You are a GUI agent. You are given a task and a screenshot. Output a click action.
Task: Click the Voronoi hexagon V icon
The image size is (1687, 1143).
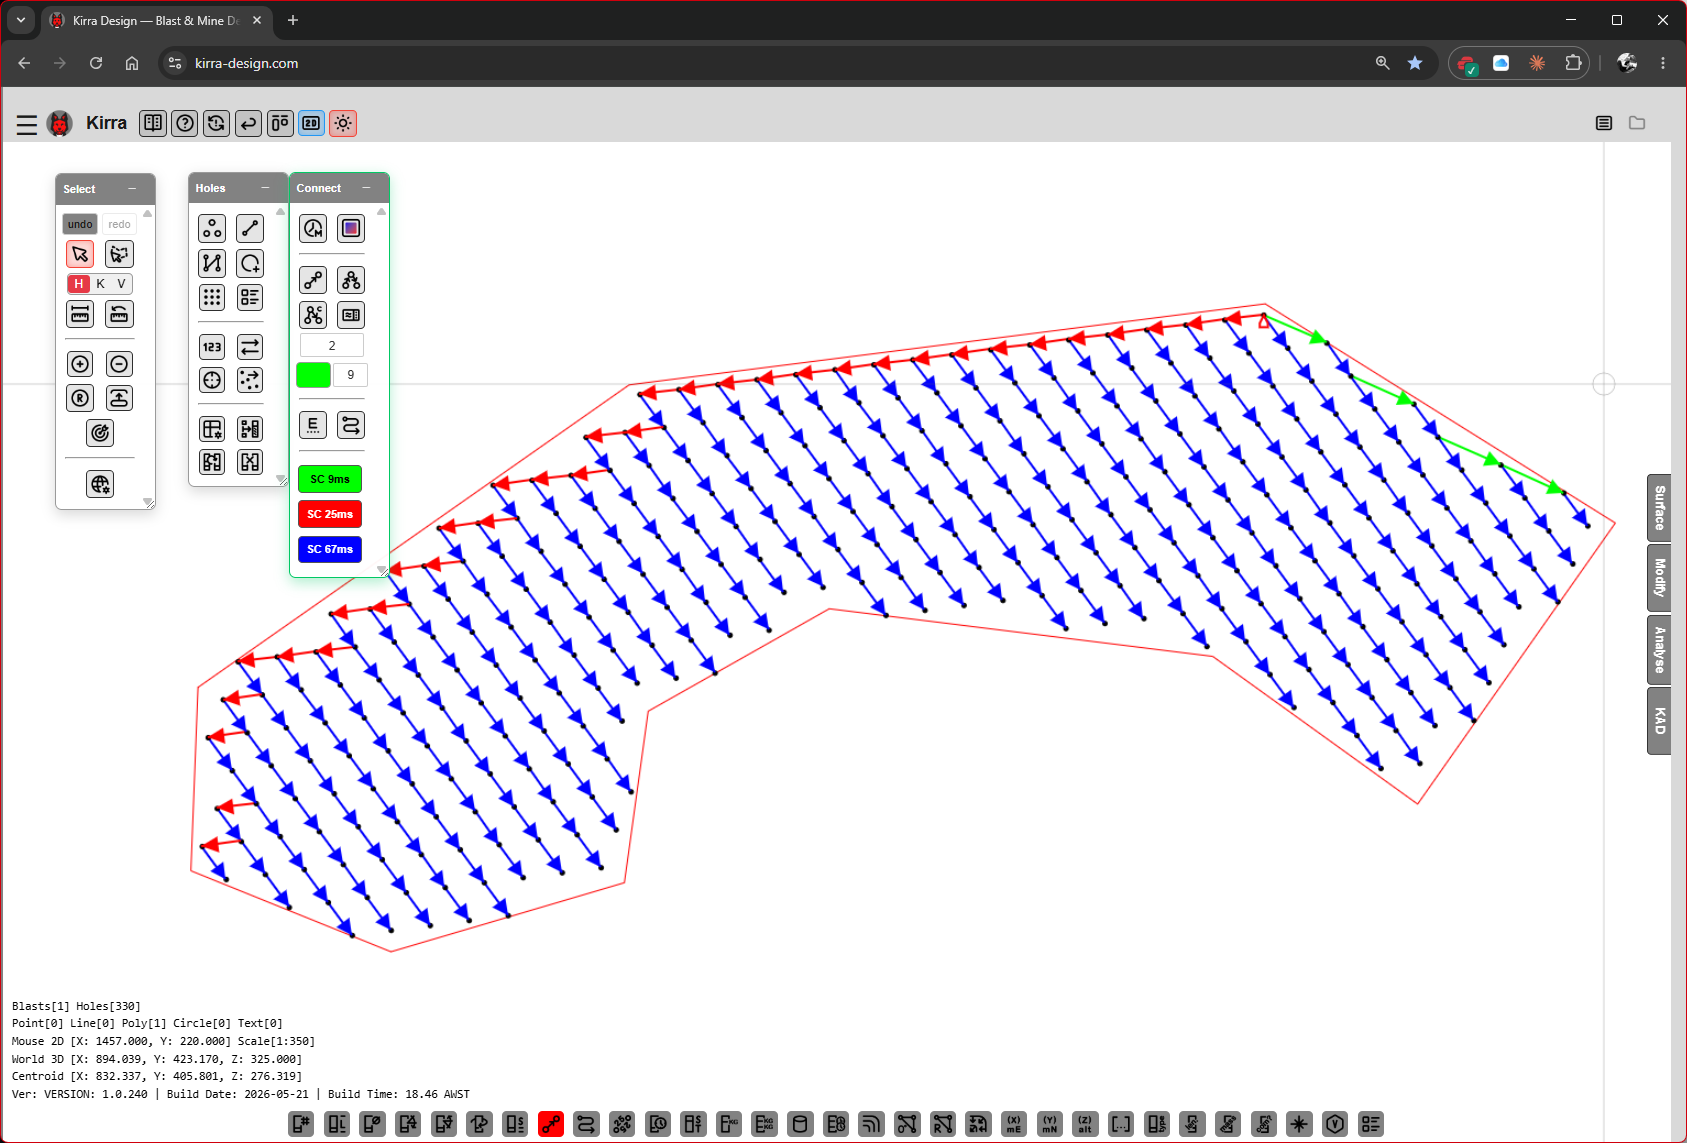pos(1335,1124)
